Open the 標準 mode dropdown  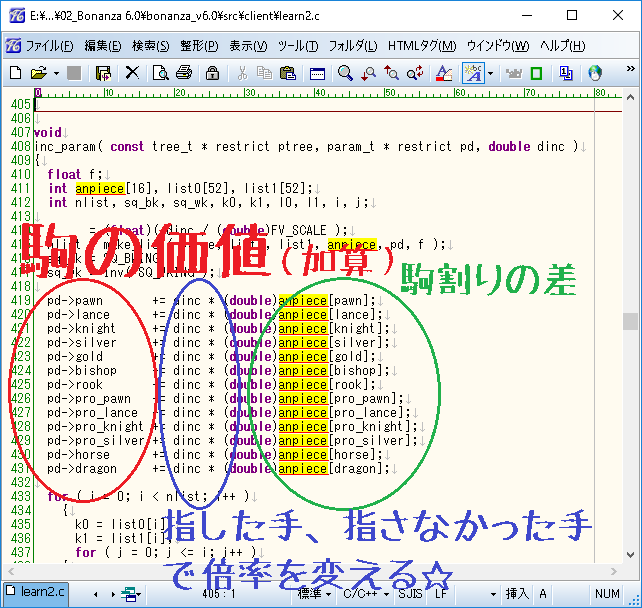[314, 594]
